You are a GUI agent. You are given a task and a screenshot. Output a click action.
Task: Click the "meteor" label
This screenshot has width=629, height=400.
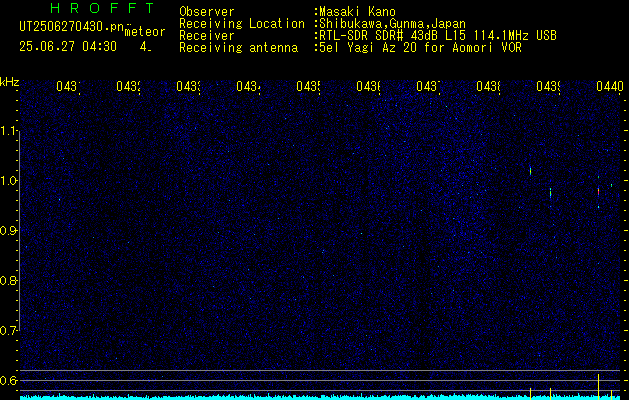tap(145, 32)
